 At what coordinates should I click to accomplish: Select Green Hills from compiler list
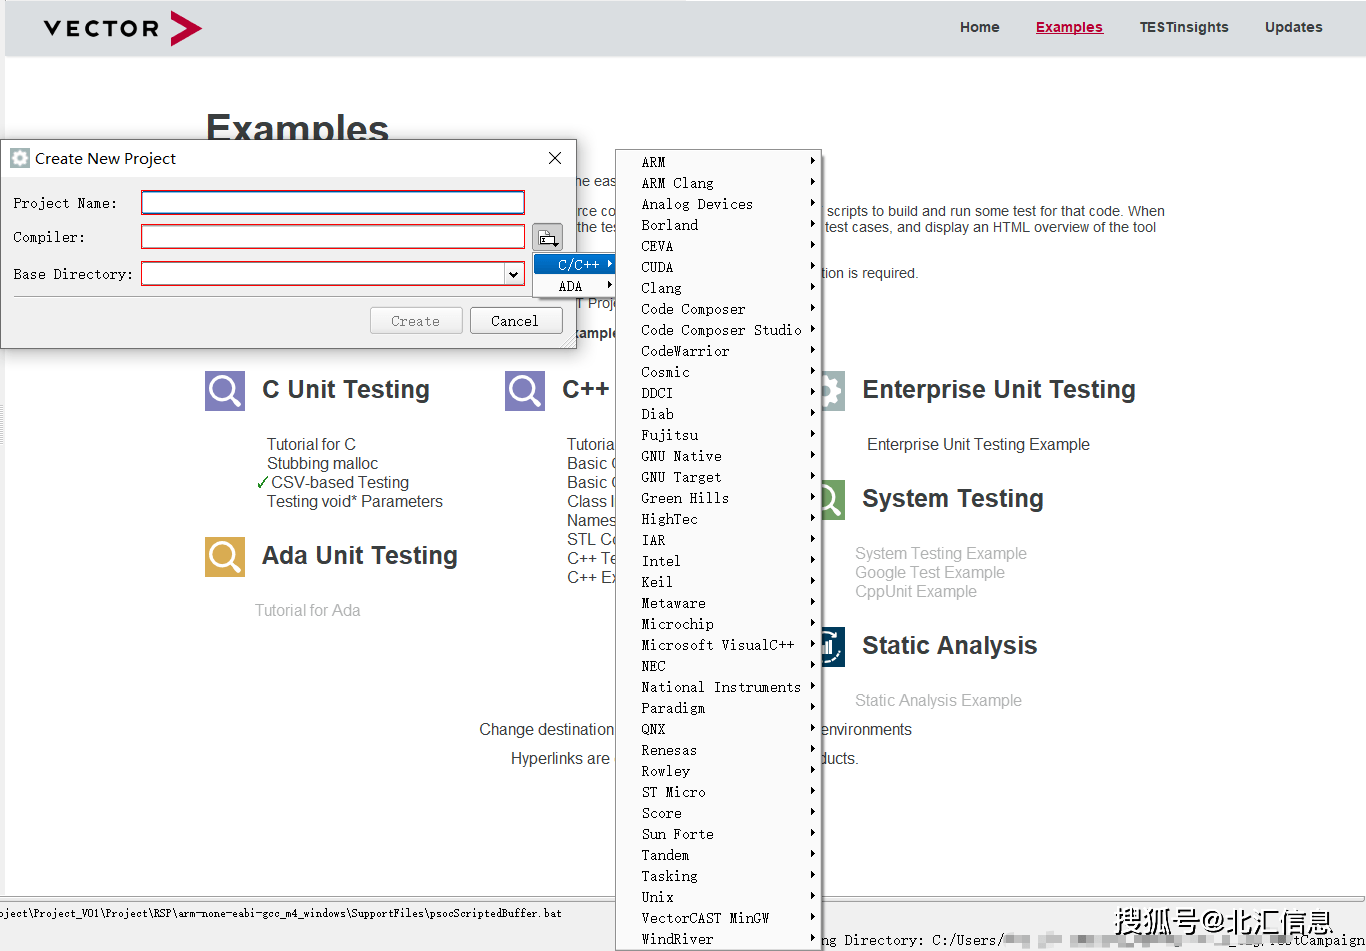click(685, 498)
